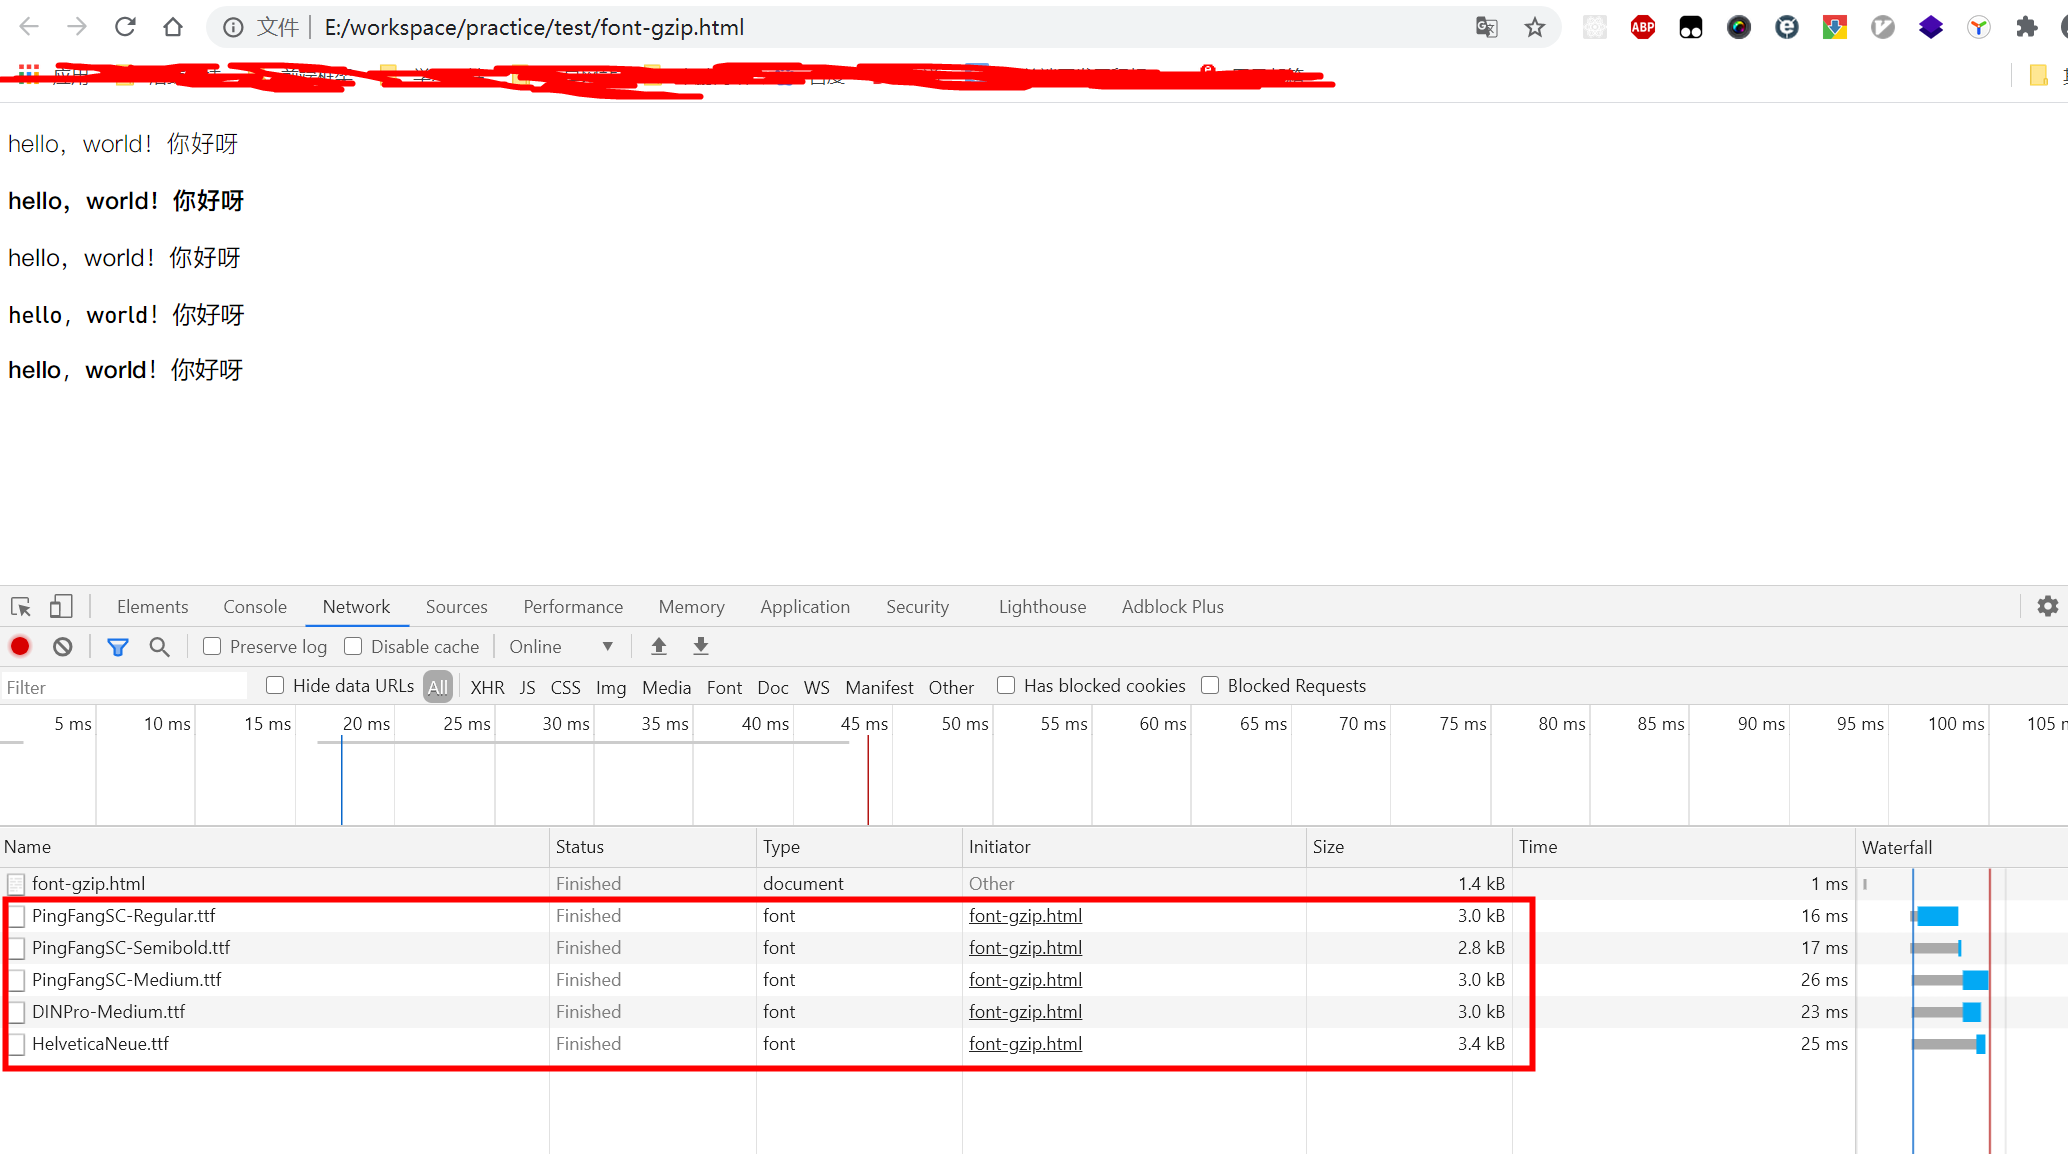Click the purple diamond extension icon
Screen dimensions: 2068x1154
[1931, 27]
